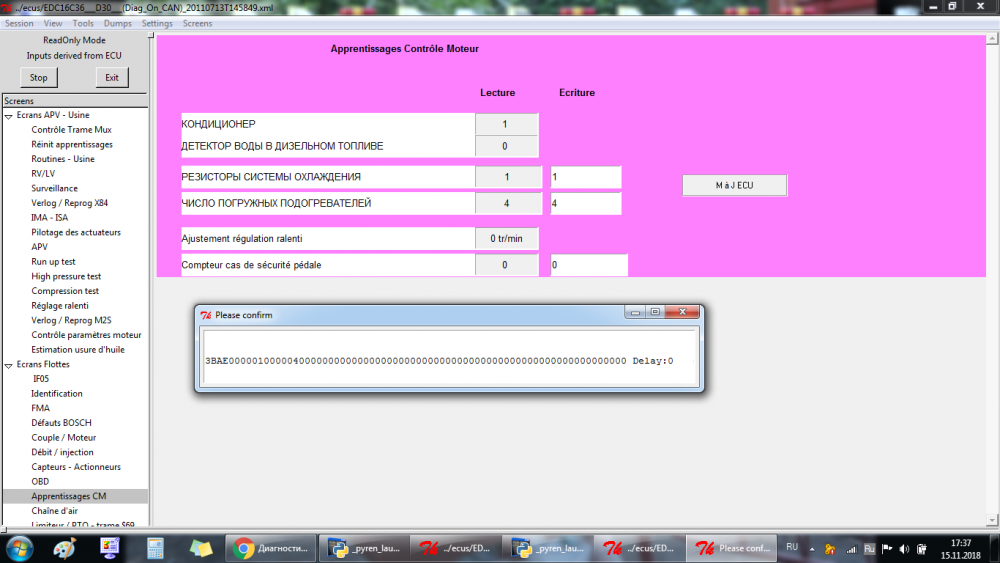
Task: Click the RU language indicator in tray
Action: [x=791, y=548]
